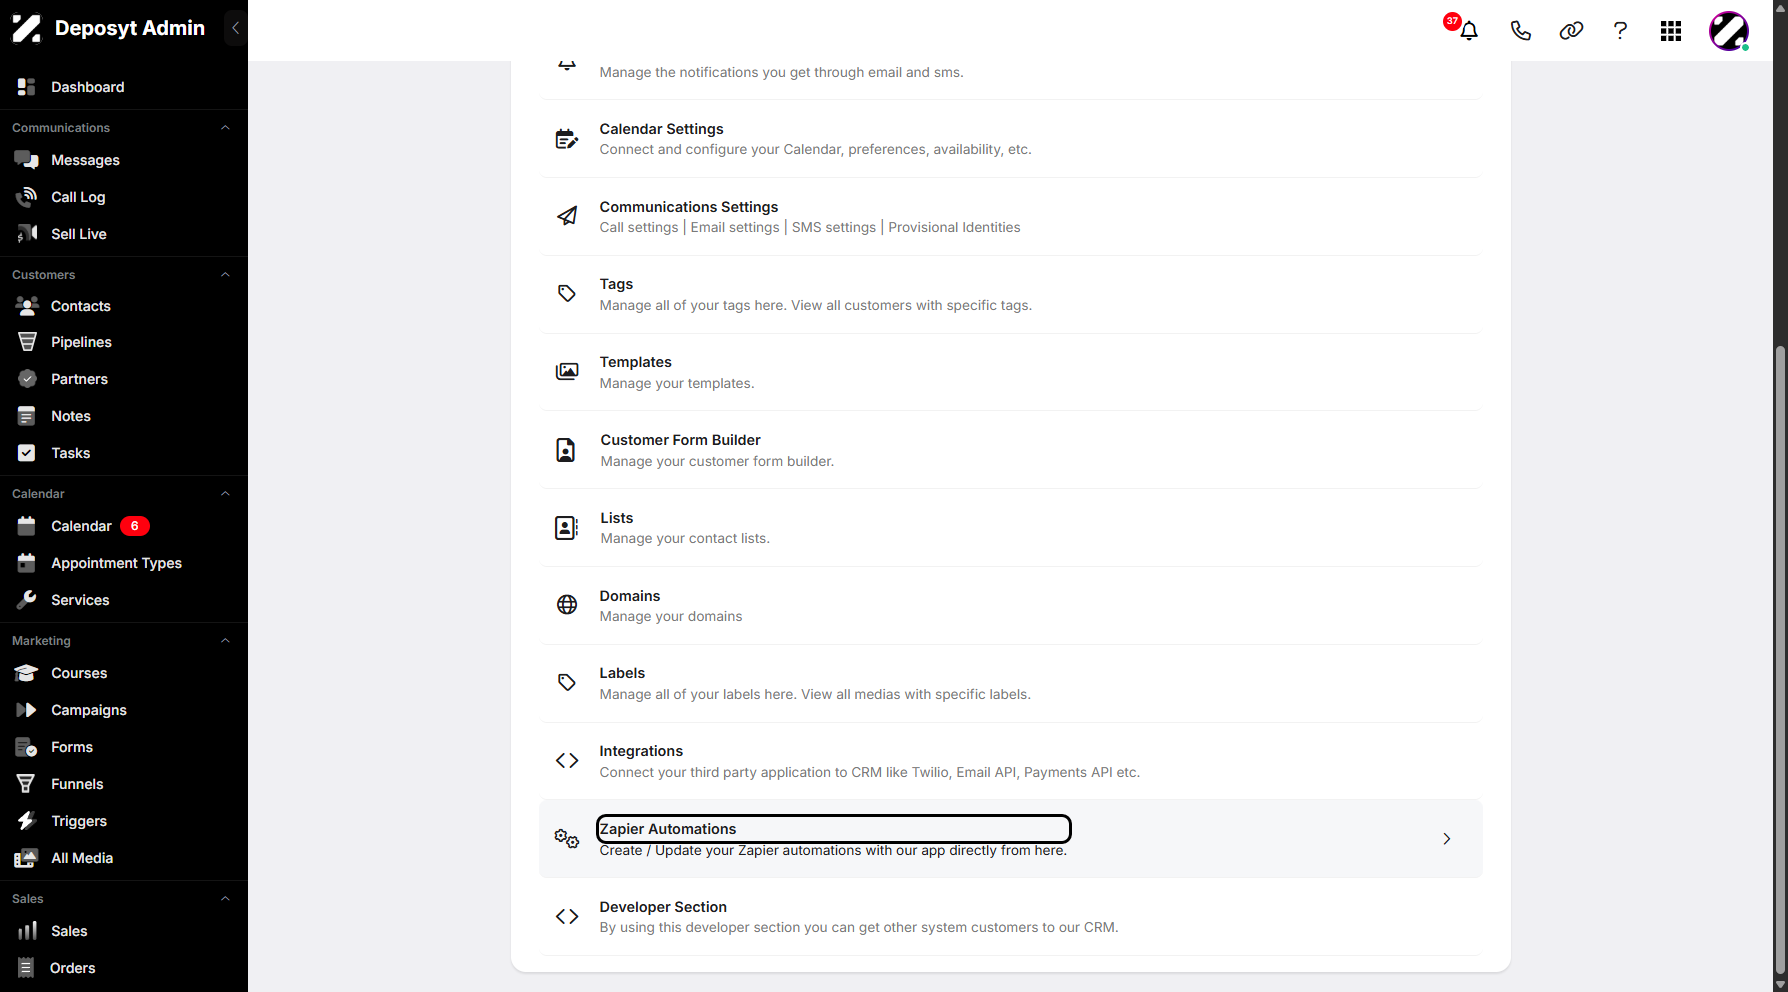Open the user profile avatar

[x=1729, y=31]
